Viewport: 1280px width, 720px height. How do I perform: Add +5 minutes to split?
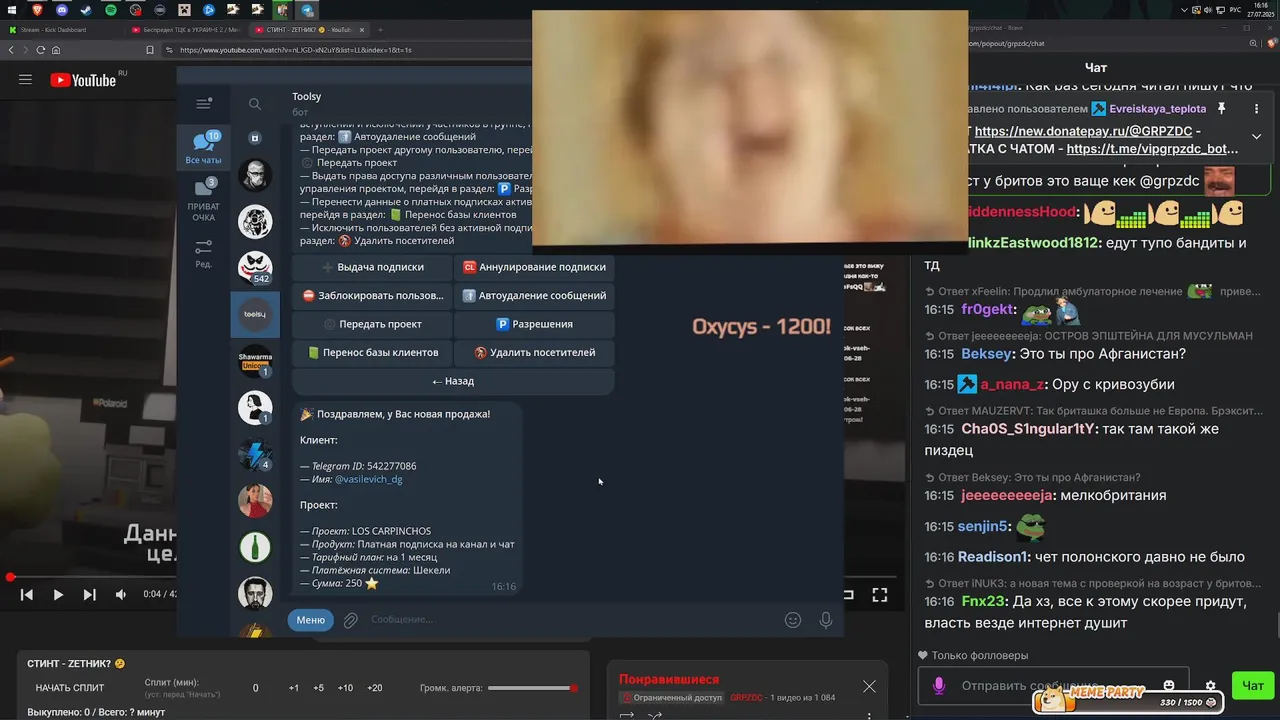(318, 688)
